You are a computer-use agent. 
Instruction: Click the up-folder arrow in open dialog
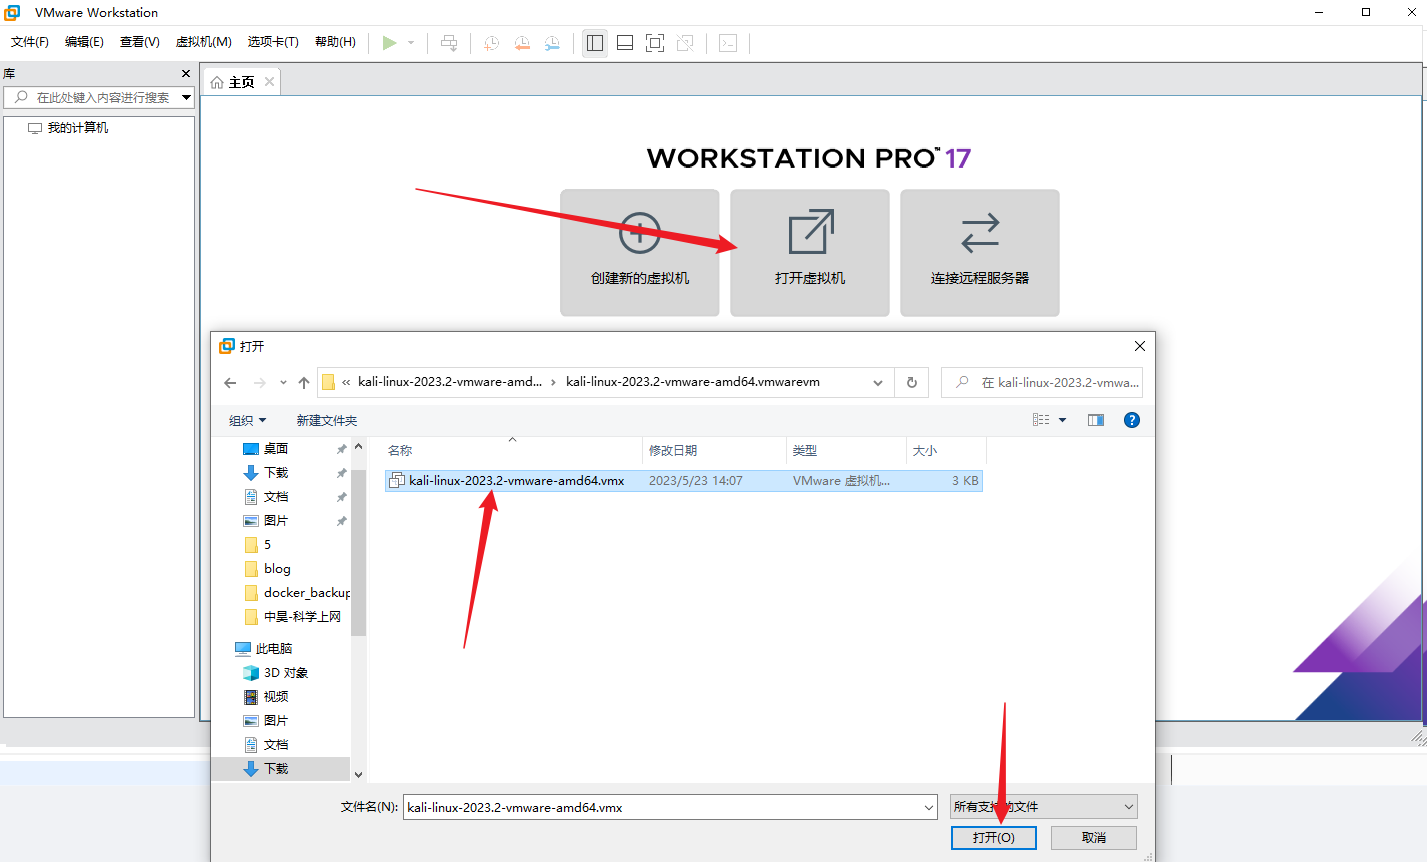[x=304, y=383]
